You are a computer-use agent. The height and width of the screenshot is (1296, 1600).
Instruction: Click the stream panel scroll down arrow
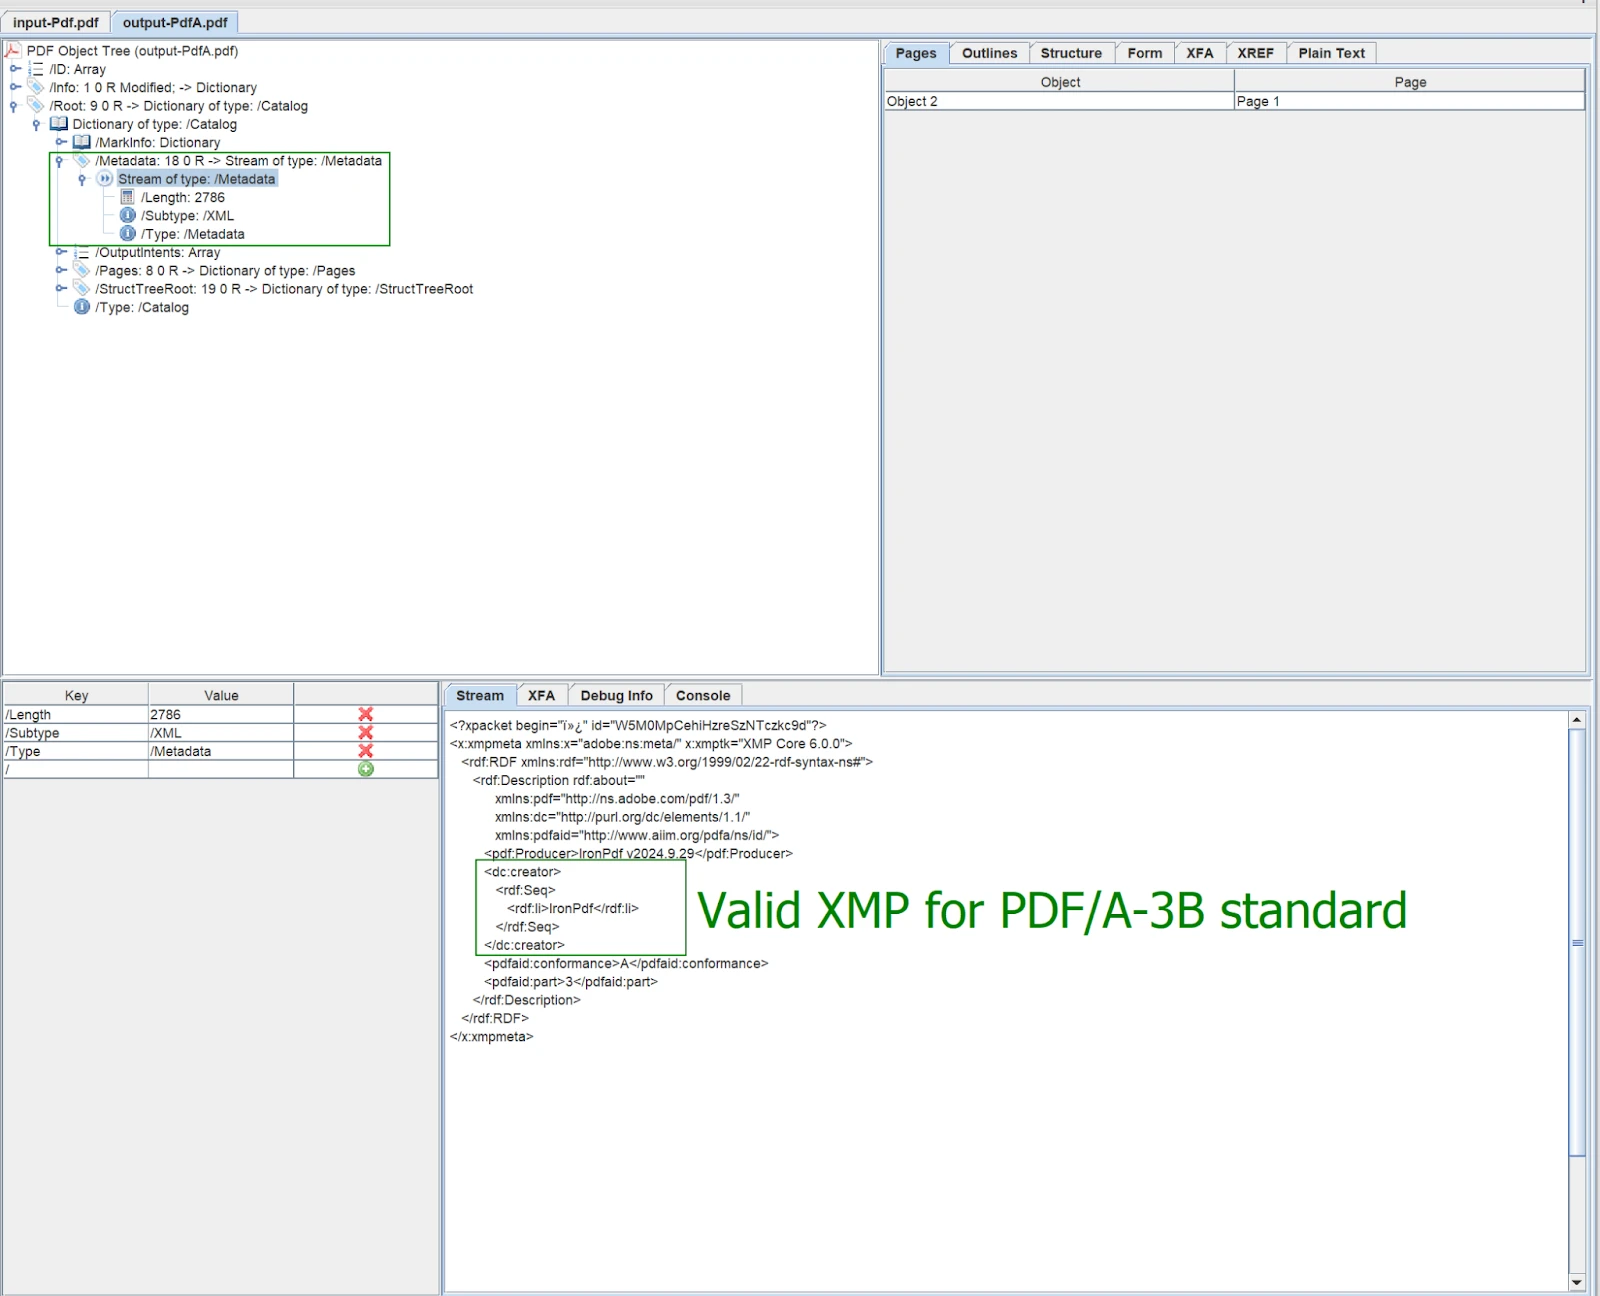coord(1576,1282)
